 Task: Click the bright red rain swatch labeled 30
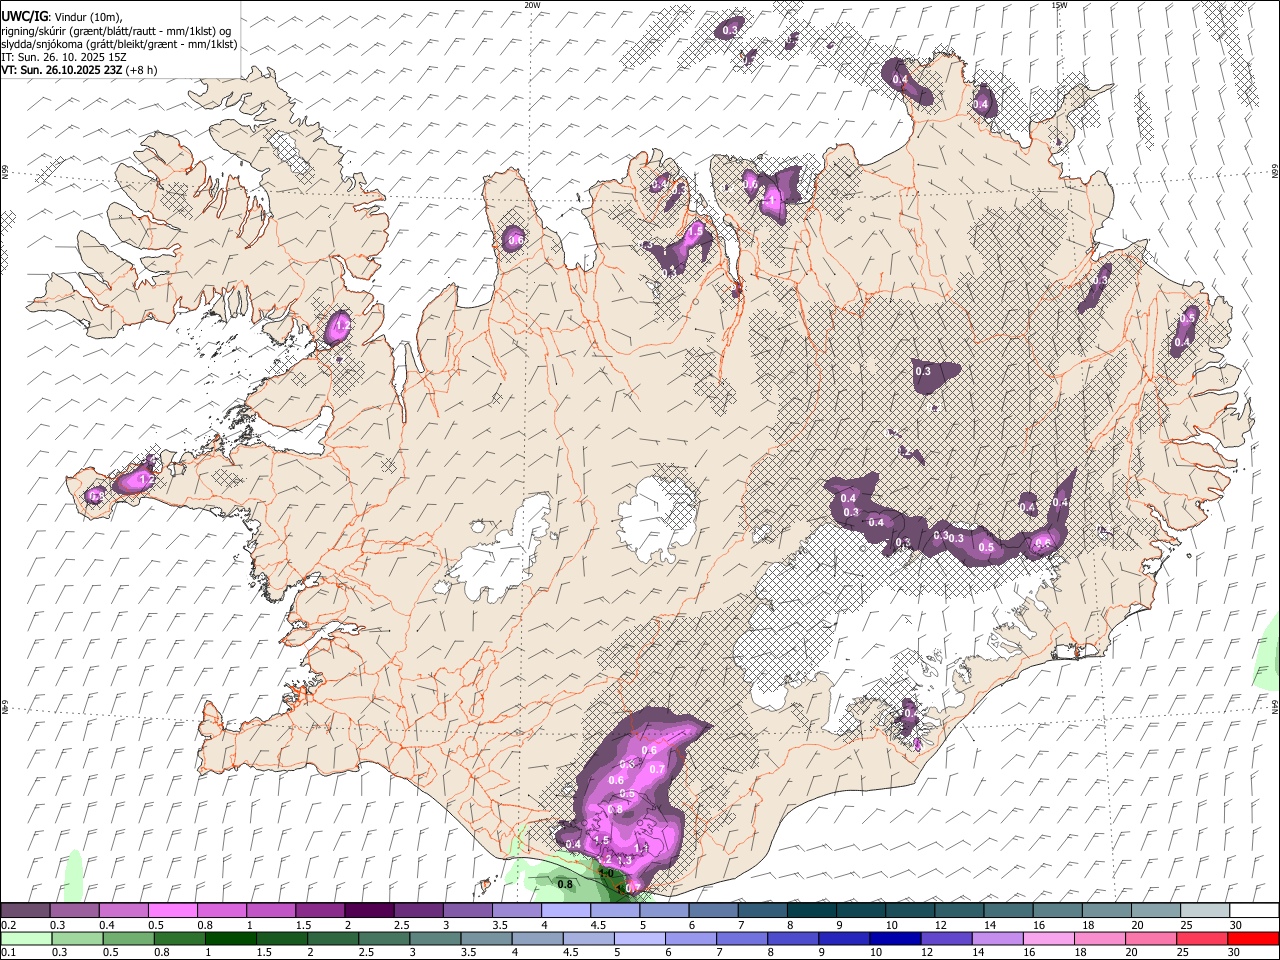(1253, 938)
